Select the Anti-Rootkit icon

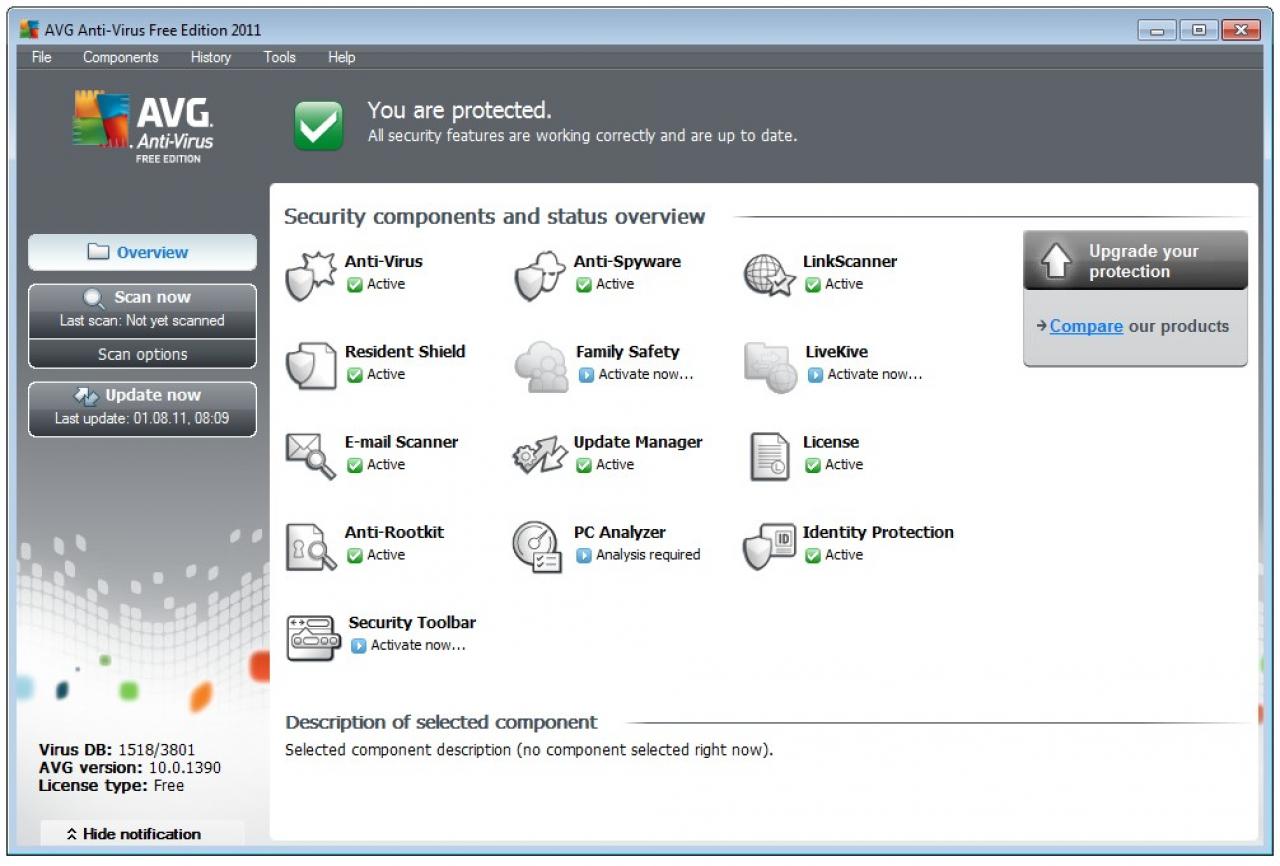point(311,547)
